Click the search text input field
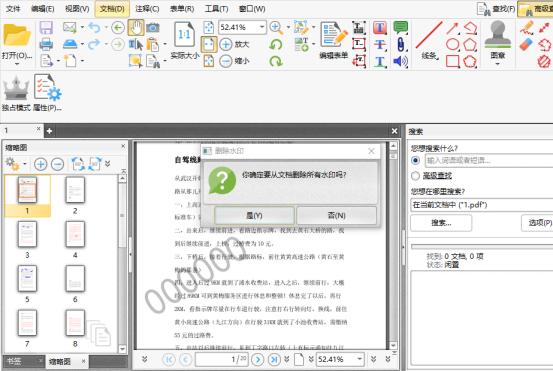 click(x=489, y=160)
